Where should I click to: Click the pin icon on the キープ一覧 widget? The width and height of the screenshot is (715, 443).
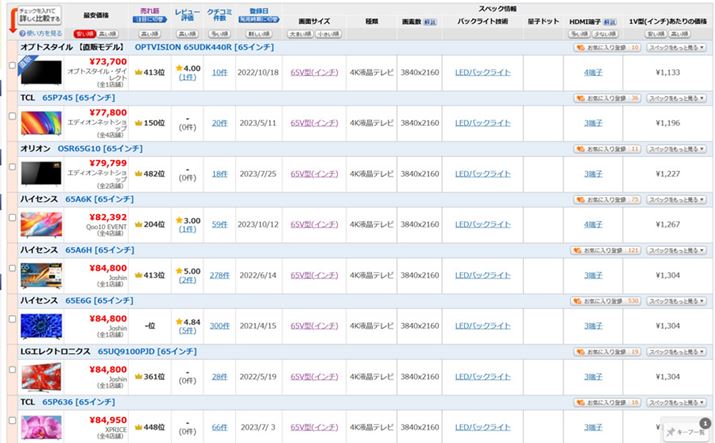[x=670, y=433]
